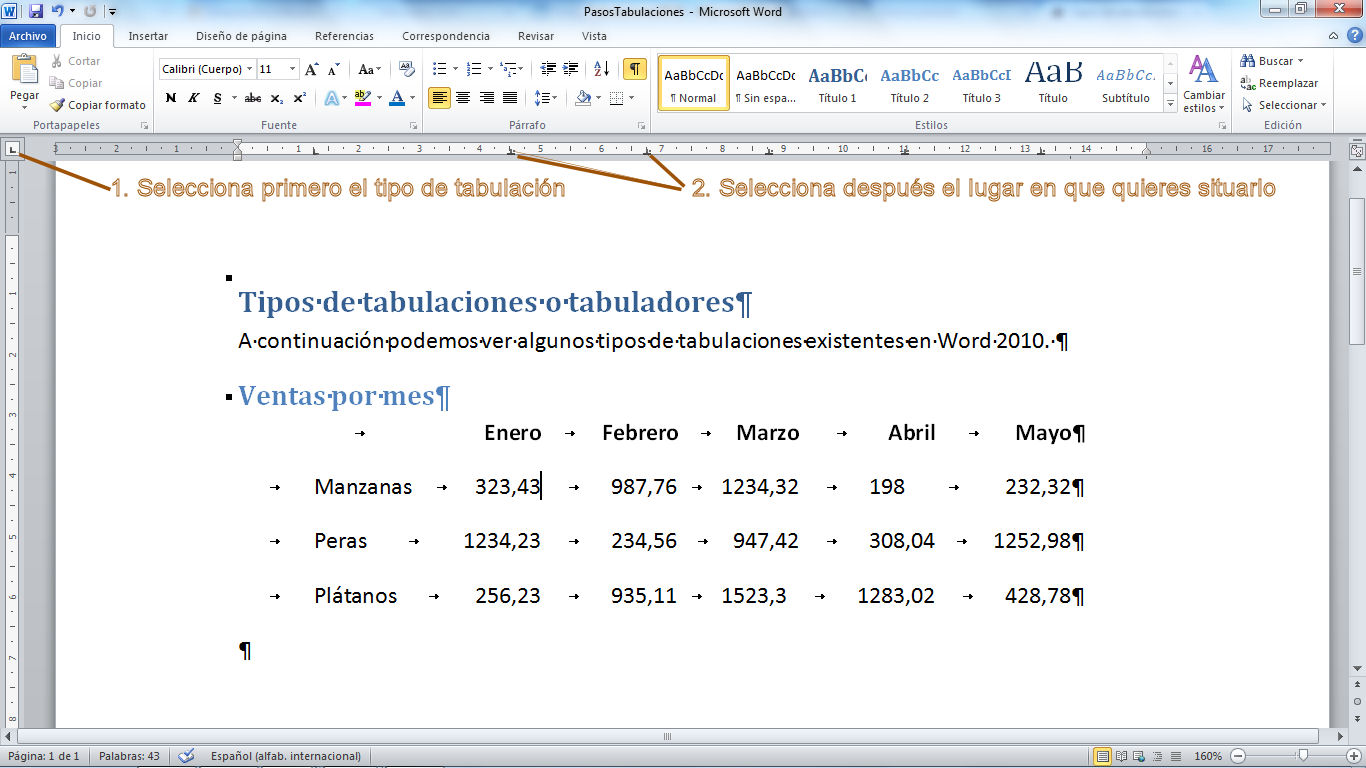1366x768 pixels.
Task: Click Cambiar estilos button
Action: pyautogui.click(x=1203, y=85)
